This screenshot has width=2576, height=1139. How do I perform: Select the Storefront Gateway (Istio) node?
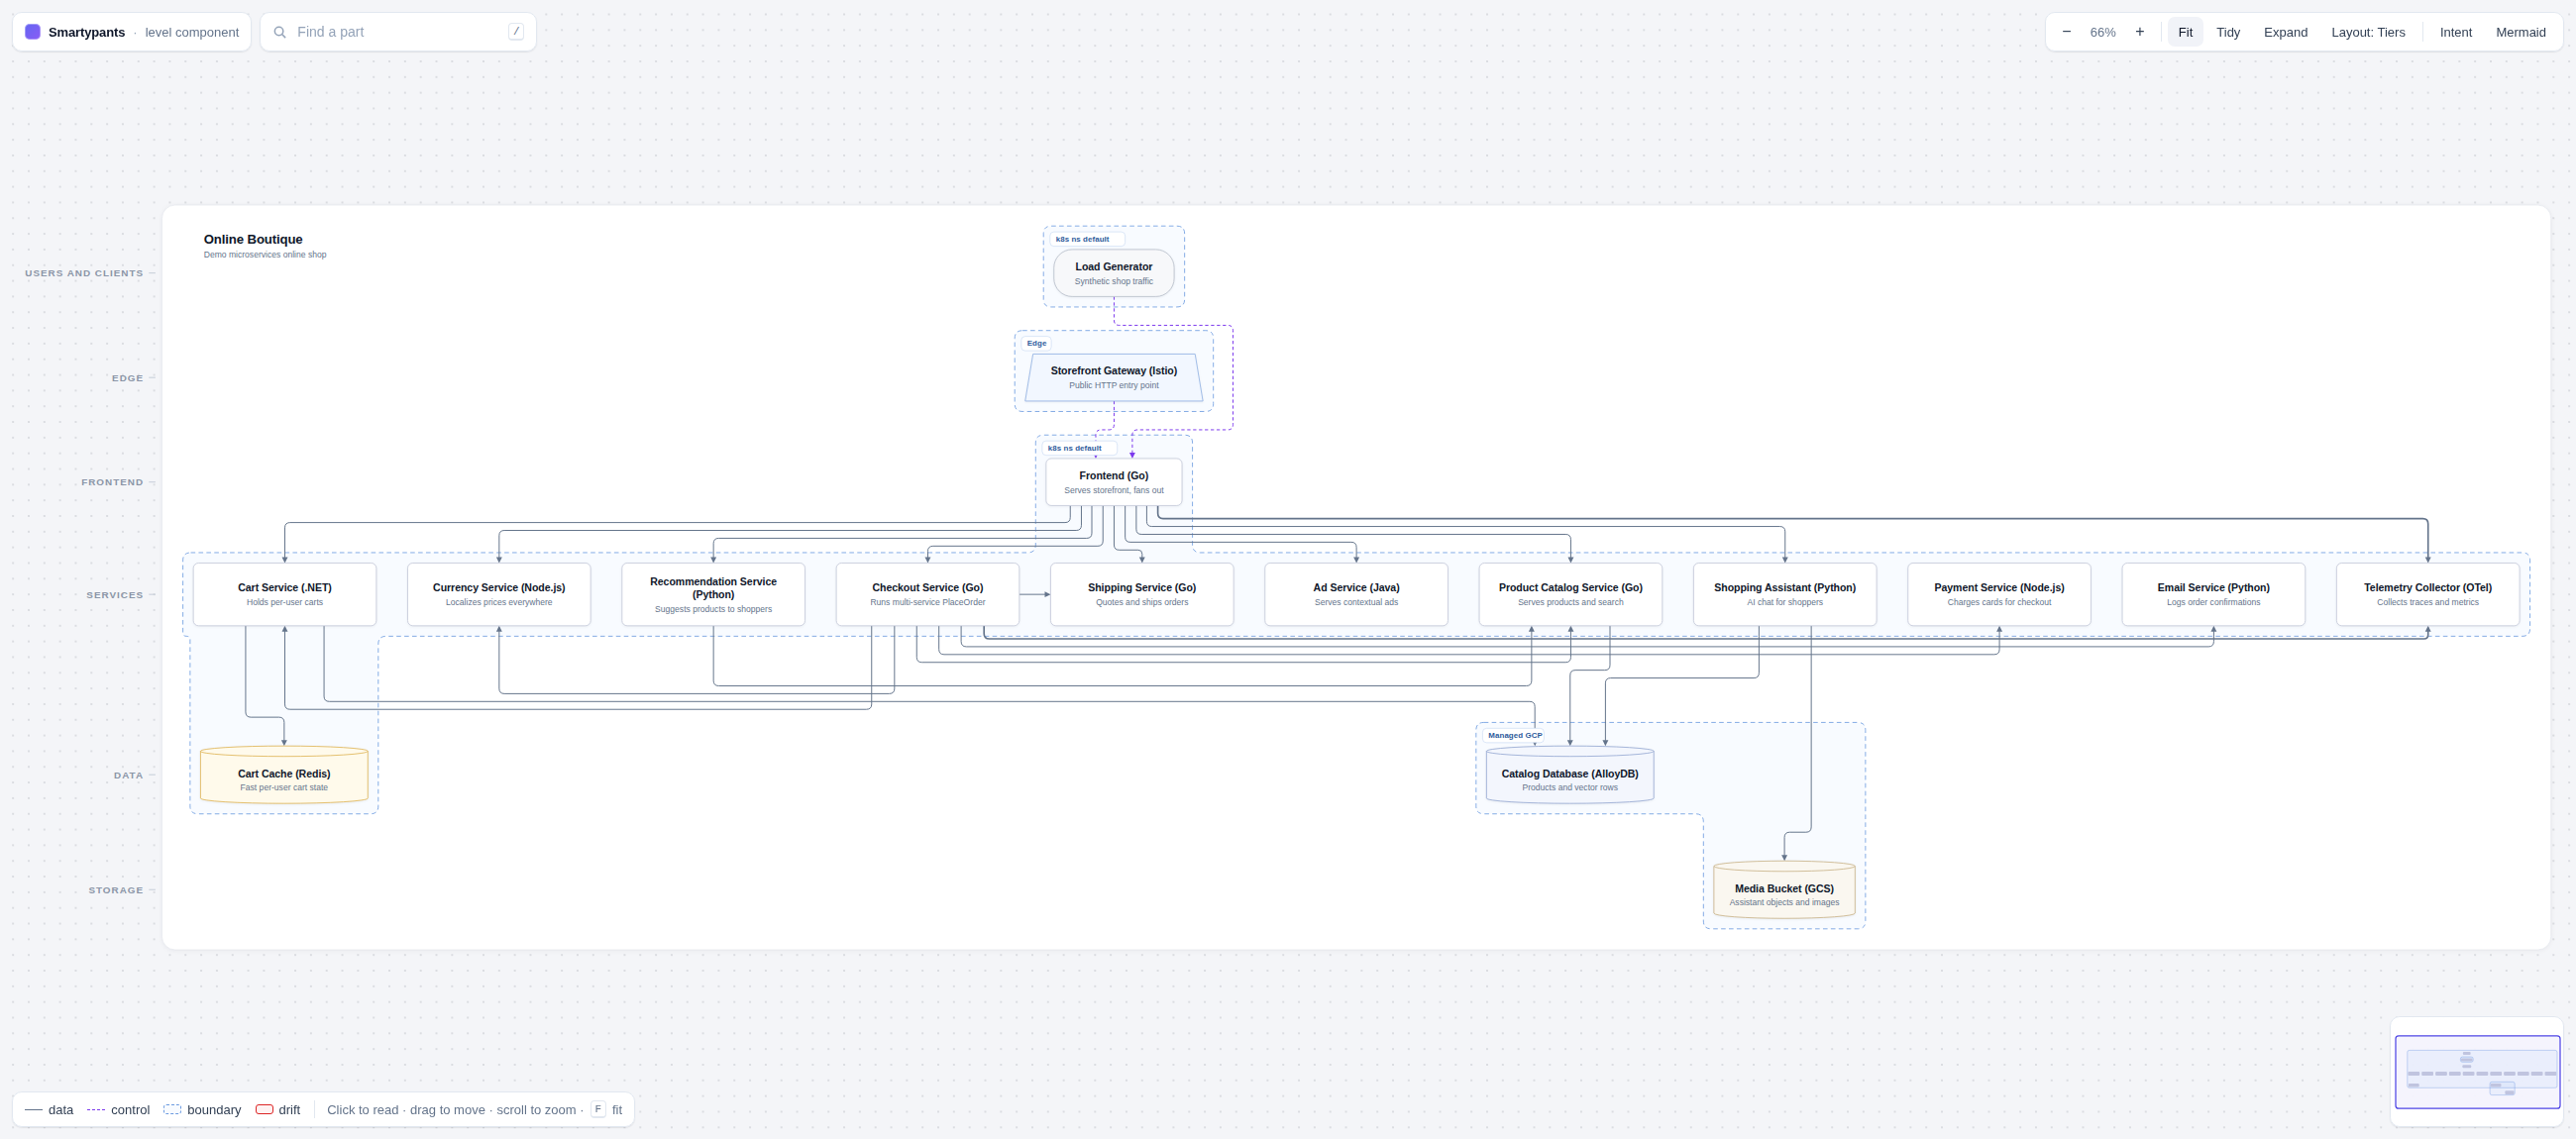coord(1113,377)
